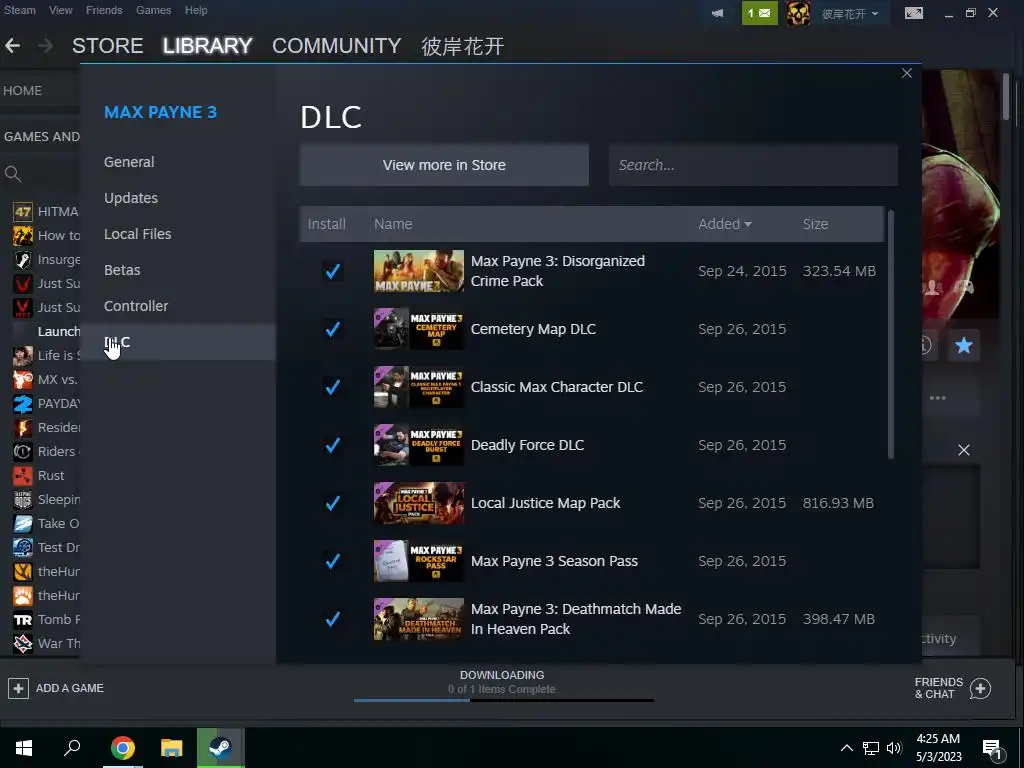Screen dimensions: 1024x768
Task: Click the taskbar clock and date
Action: click(x=938, y=748)
